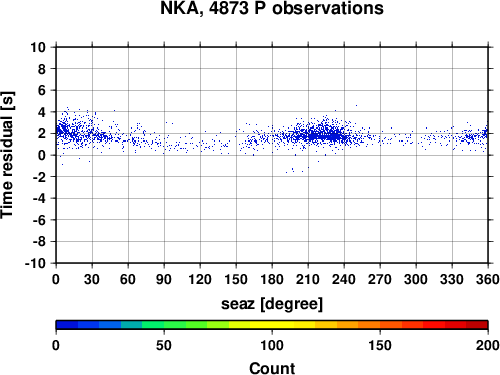Click the colorbar tick label 100
The image size is (500, 375).
272,345
